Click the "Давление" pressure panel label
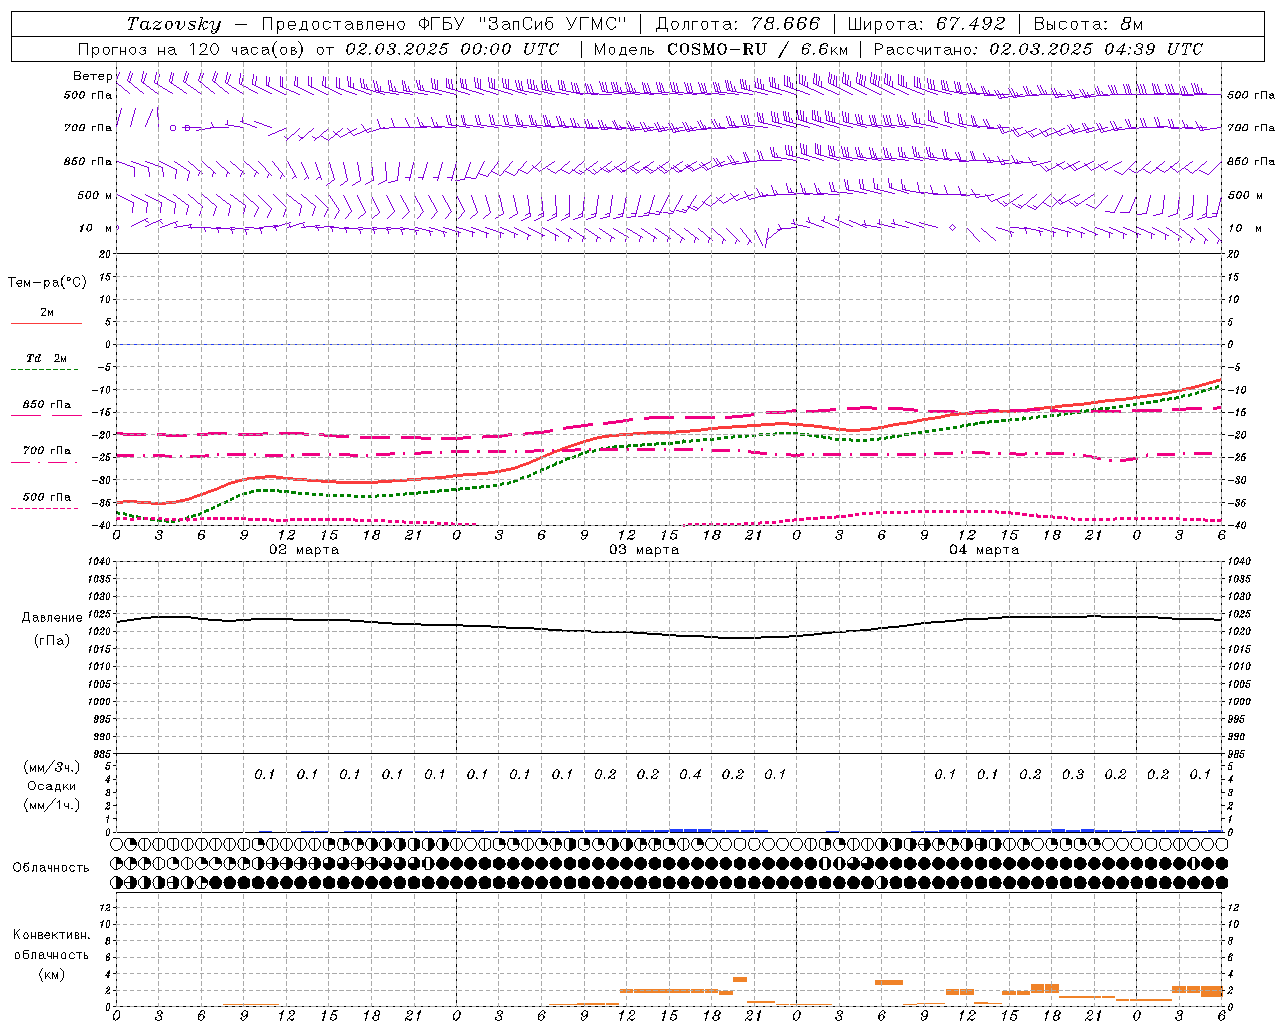Image resolution: width=1280 pixels, height=1024 pixels. point(52,618)
